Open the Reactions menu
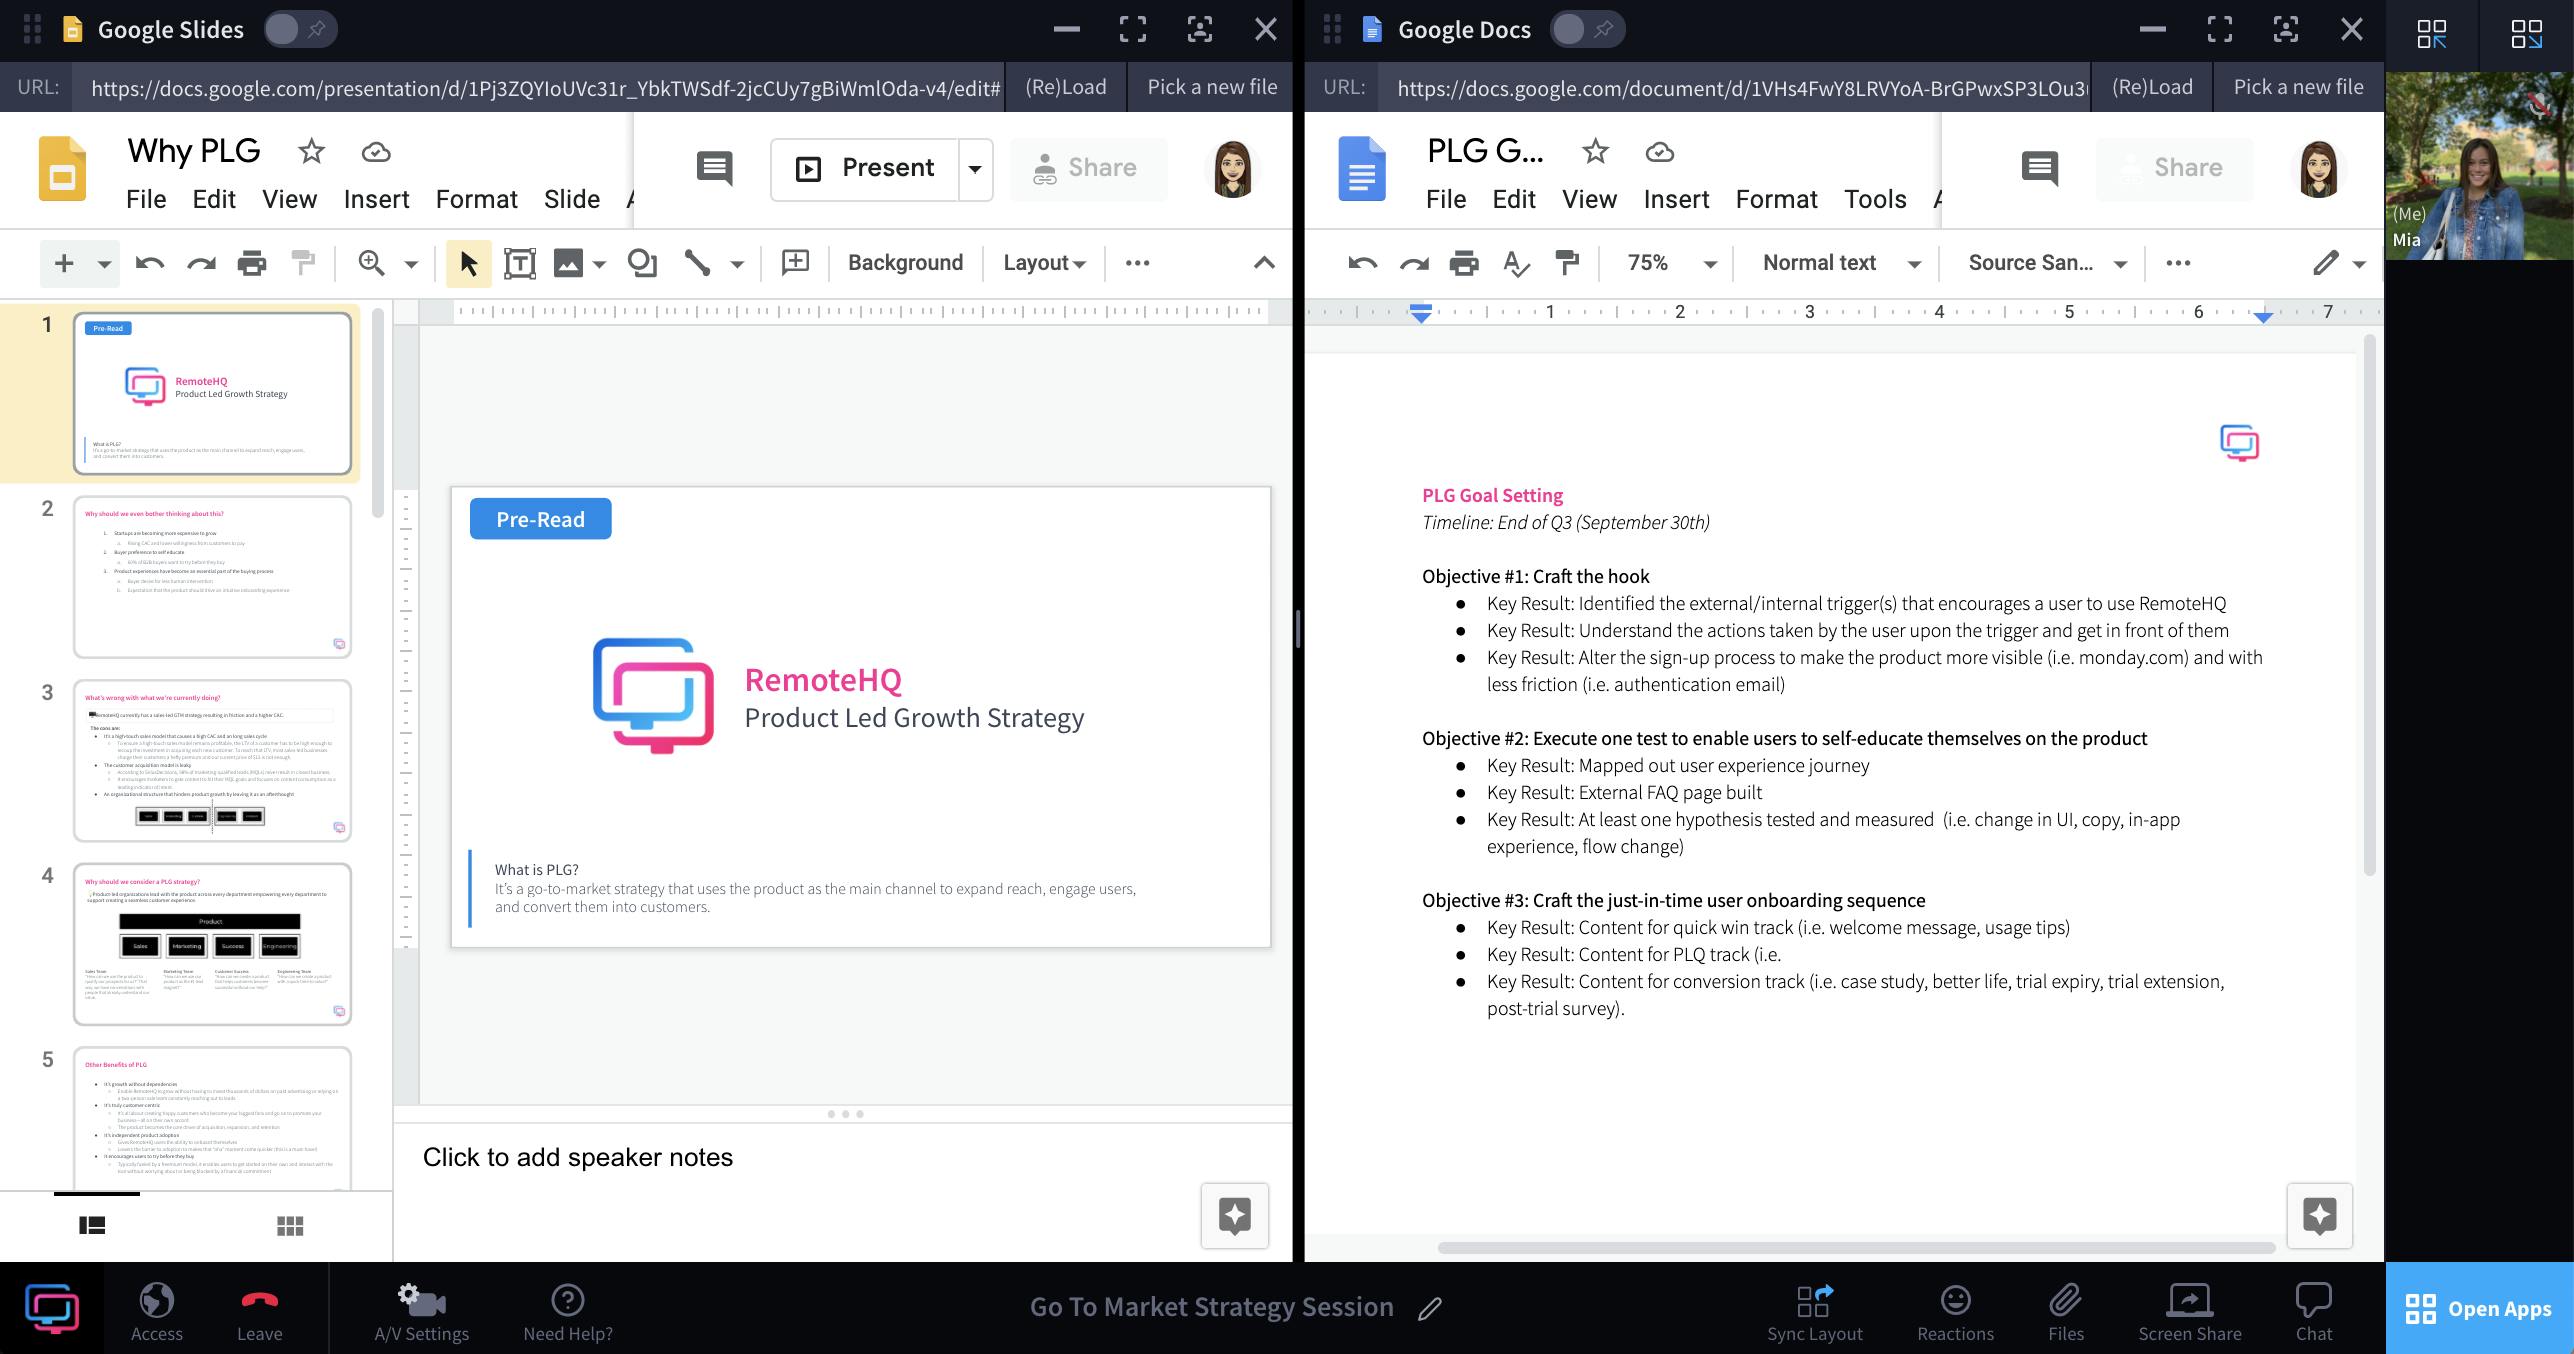This screenshot has width=2574, height=1354. 1954,1310
